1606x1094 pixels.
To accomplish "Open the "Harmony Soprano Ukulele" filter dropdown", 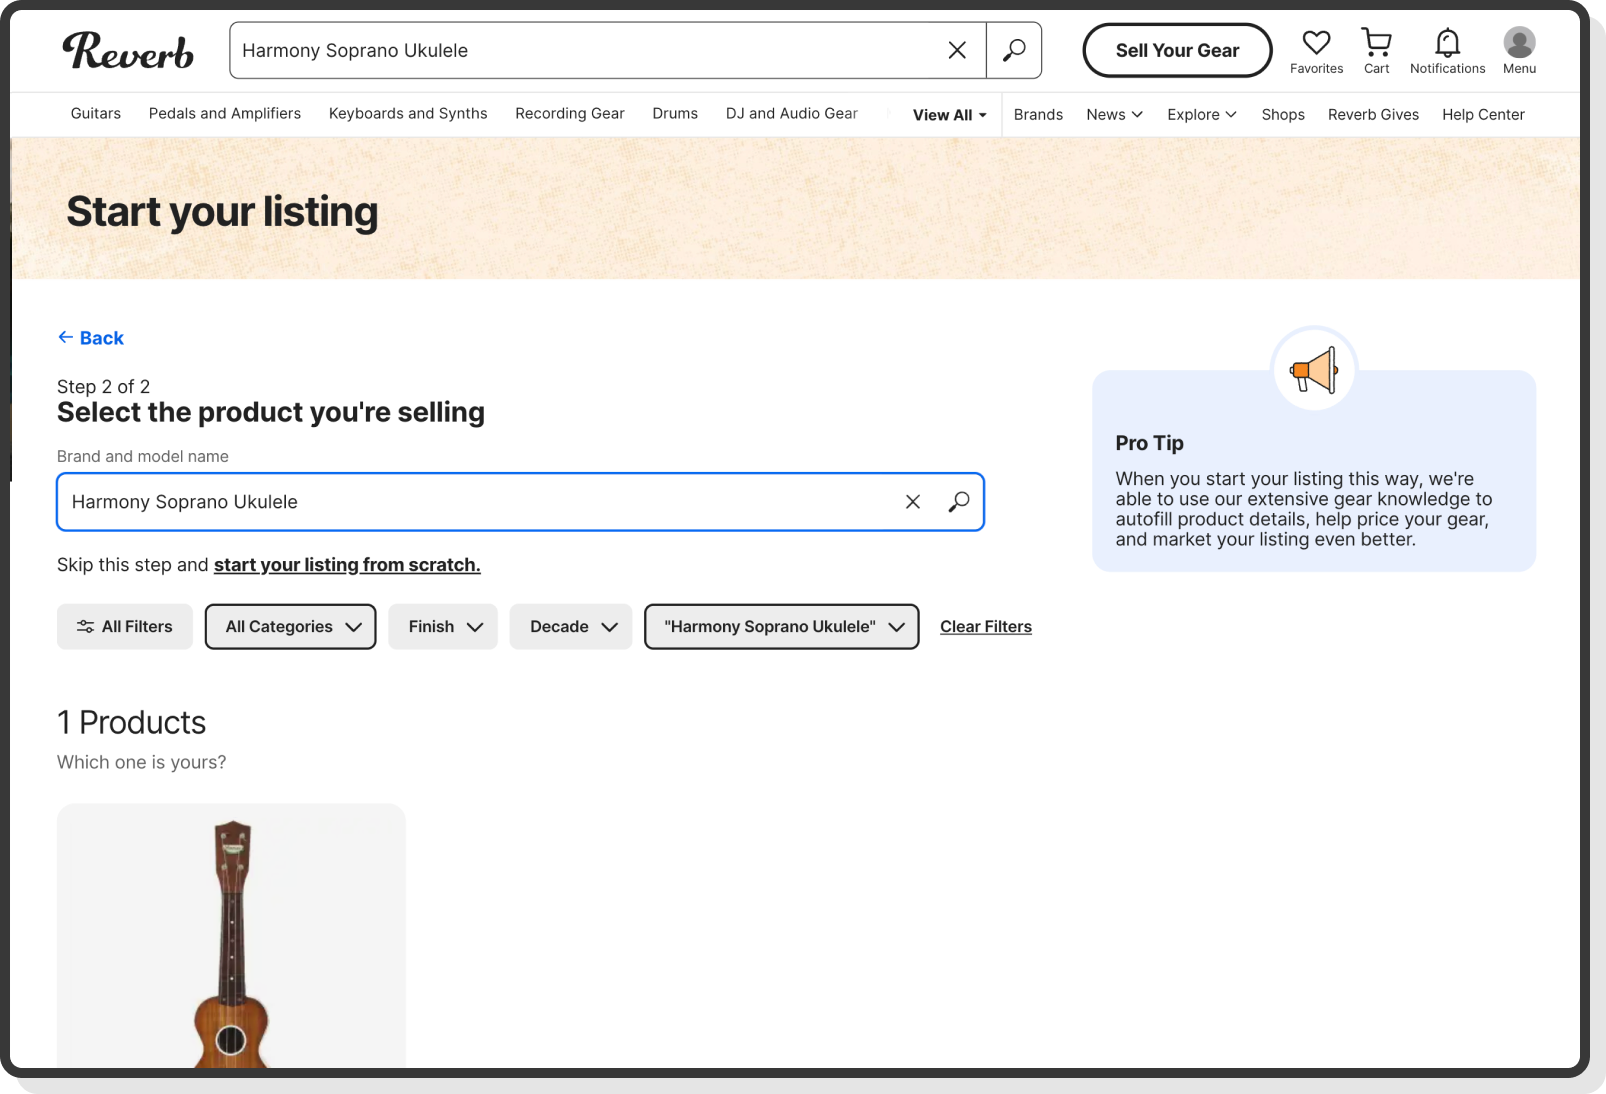I will coord(781,627).
